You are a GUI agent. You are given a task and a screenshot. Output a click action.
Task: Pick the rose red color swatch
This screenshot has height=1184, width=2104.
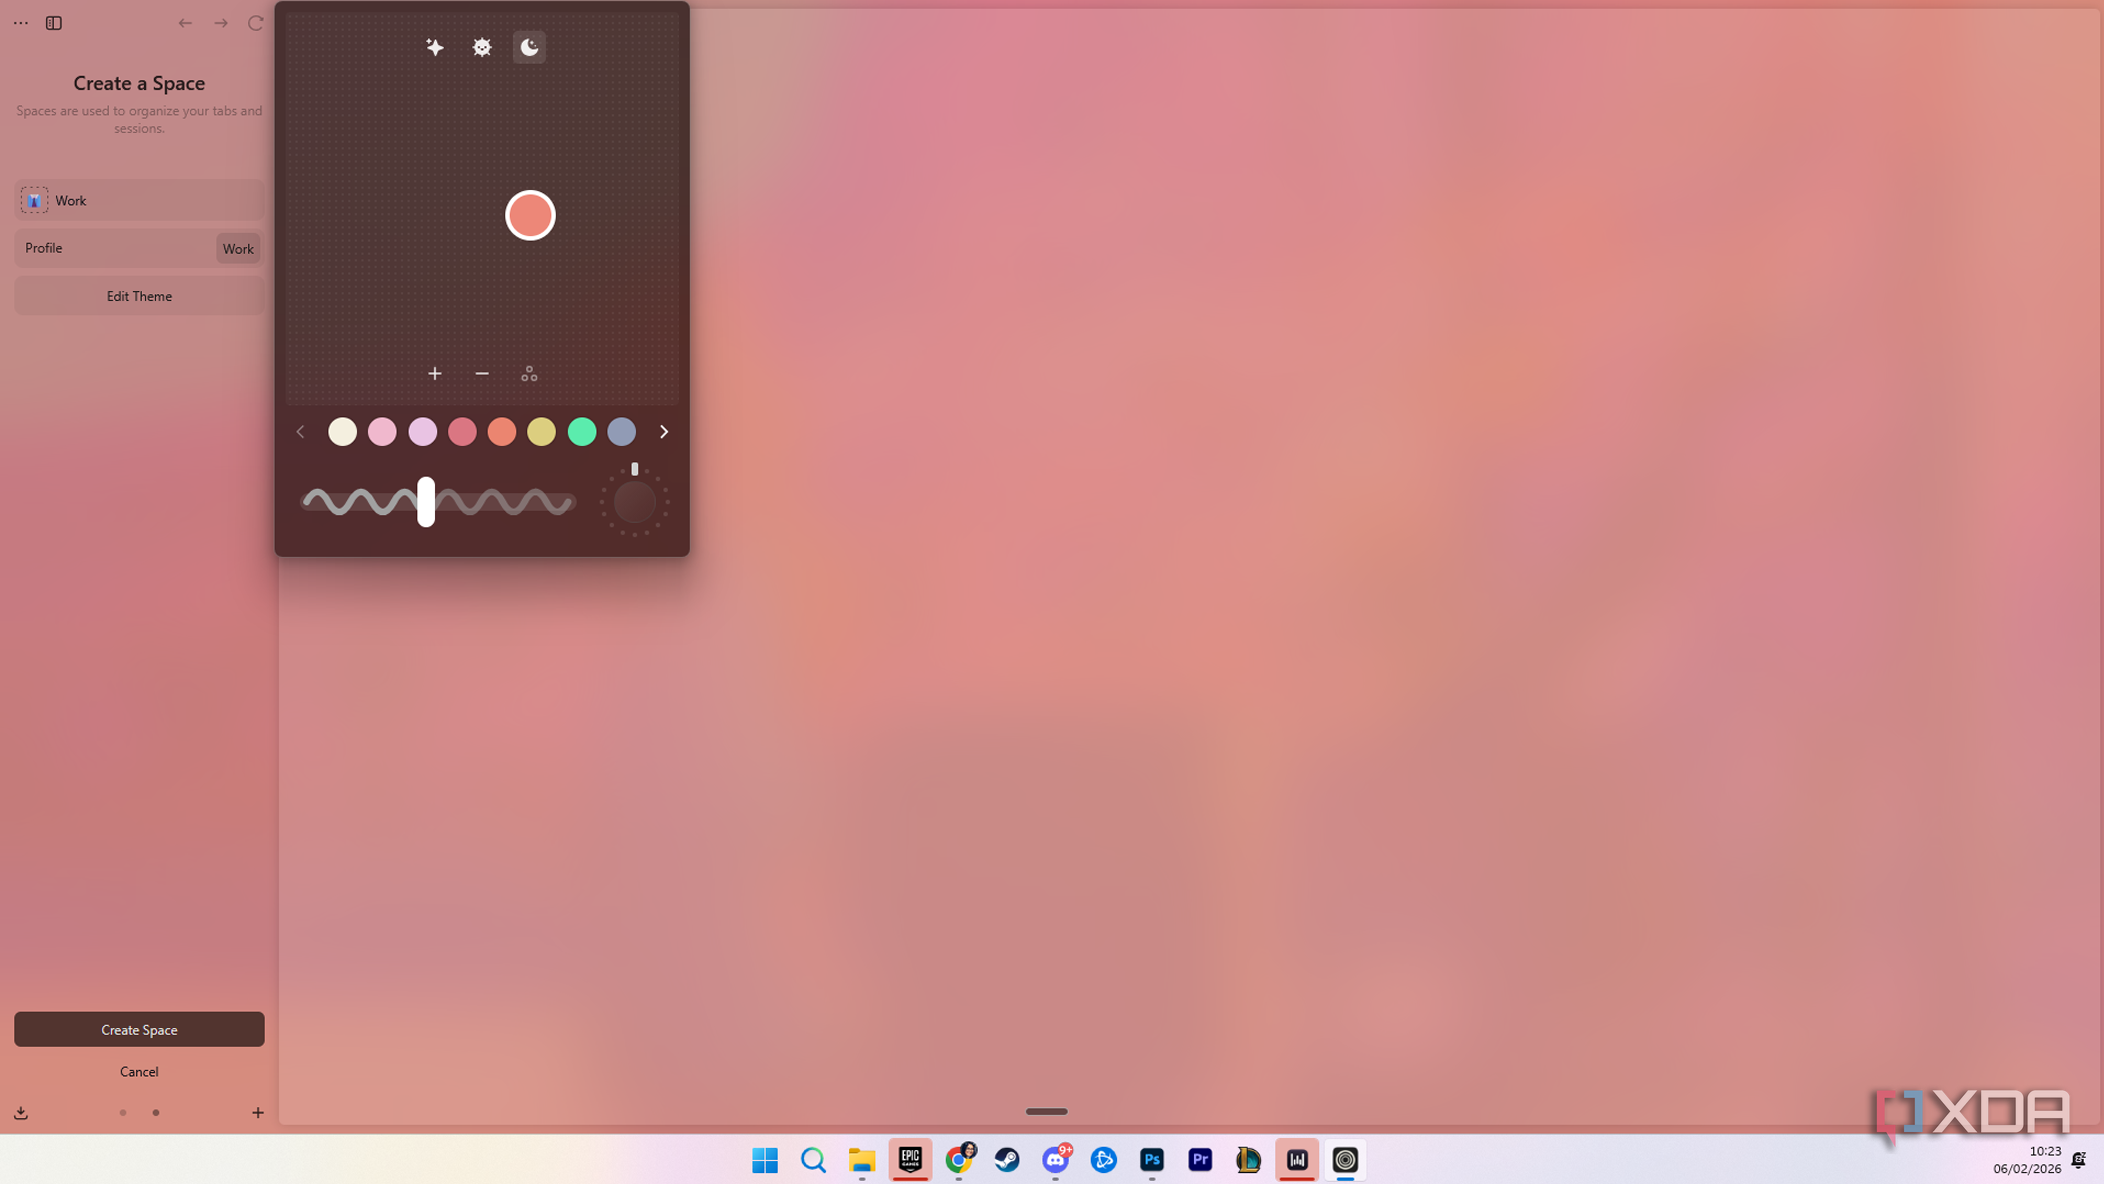[x=462, y=432]
